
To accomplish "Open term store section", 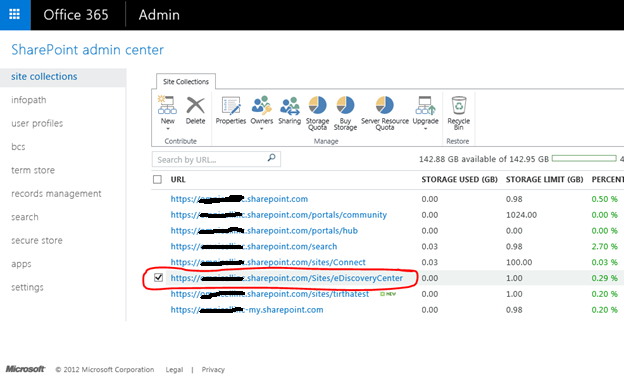I will tap(33, 170).
